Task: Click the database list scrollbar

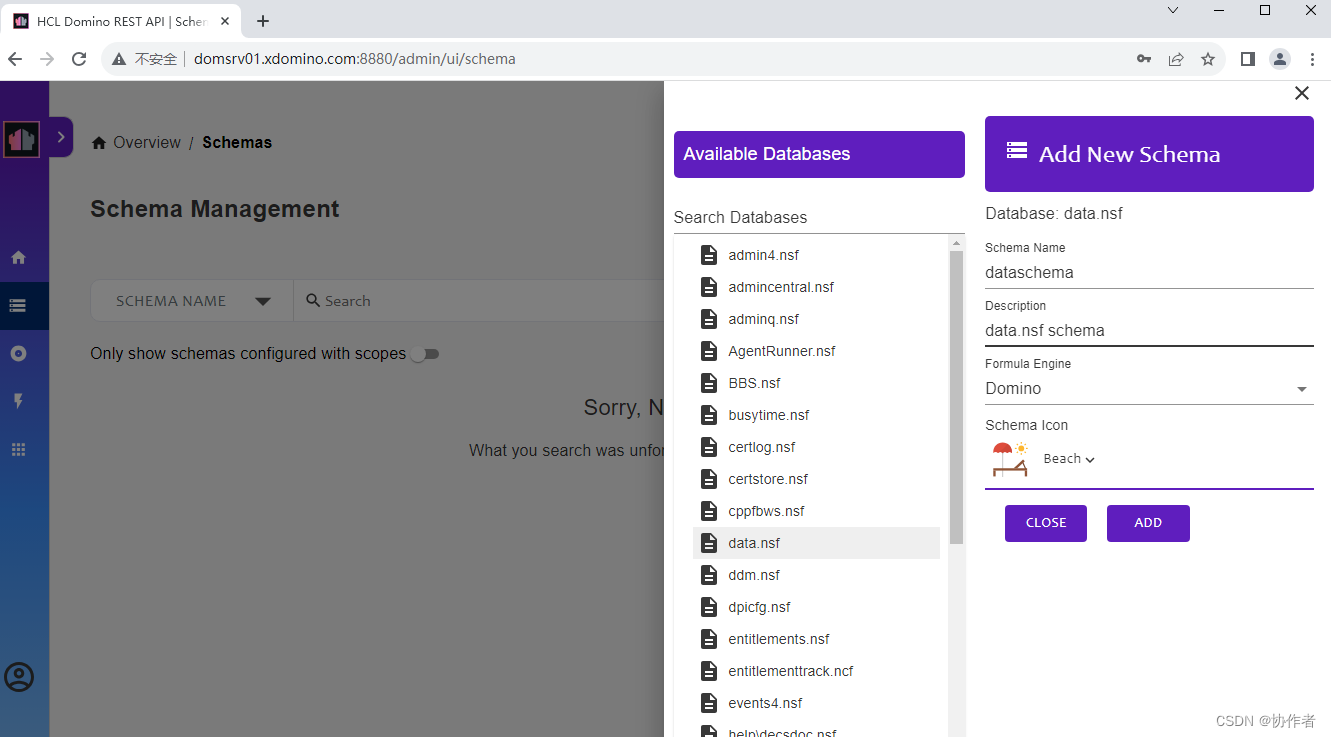Action: pyautogui.click(x=956, y=397)
